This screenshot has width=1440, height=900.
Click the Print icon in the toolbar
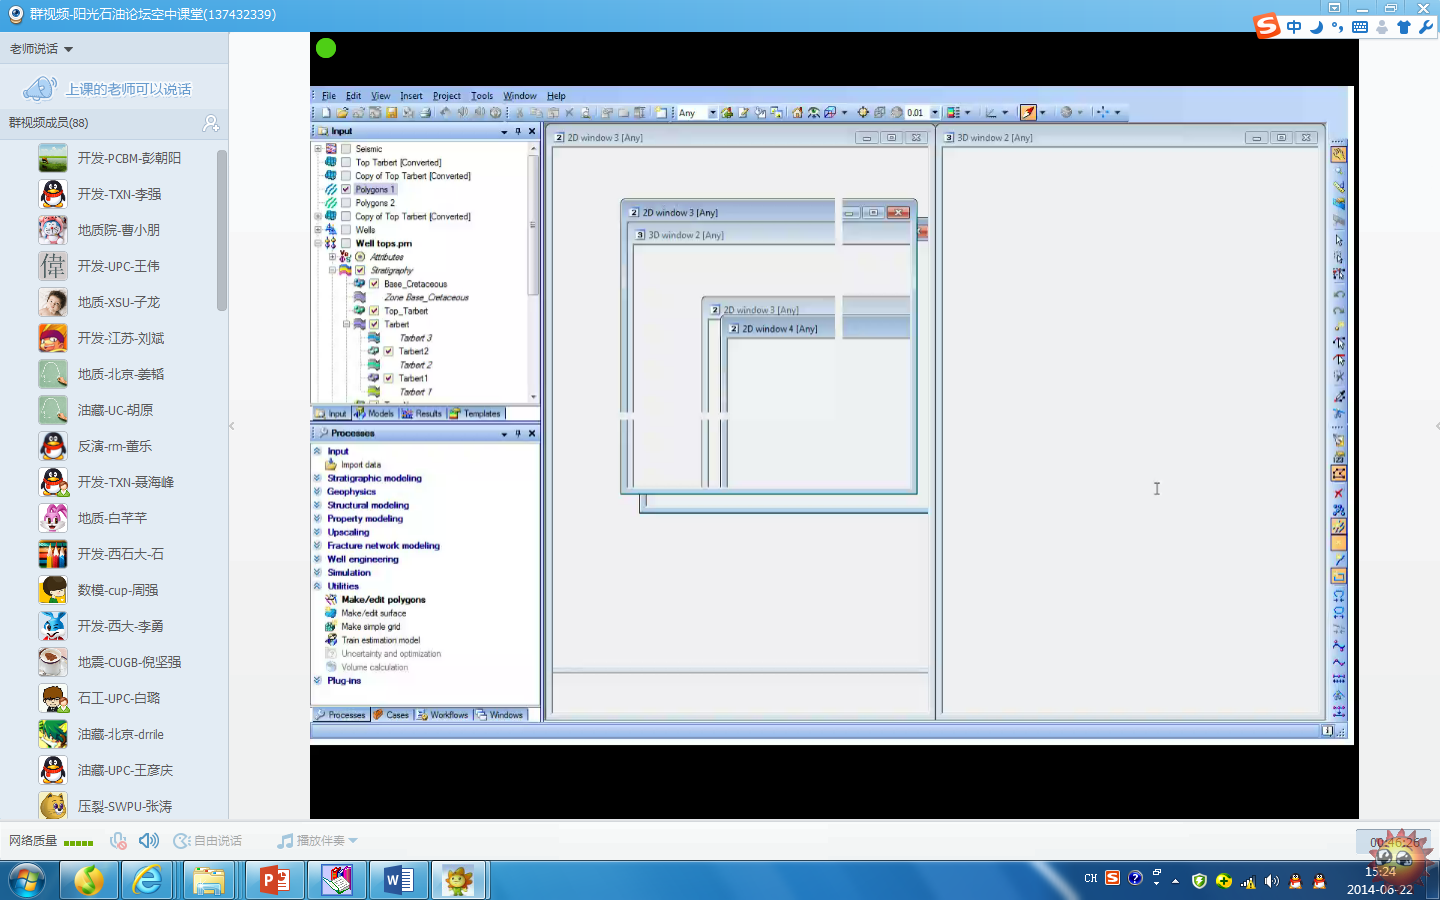[x=426, y=113]
